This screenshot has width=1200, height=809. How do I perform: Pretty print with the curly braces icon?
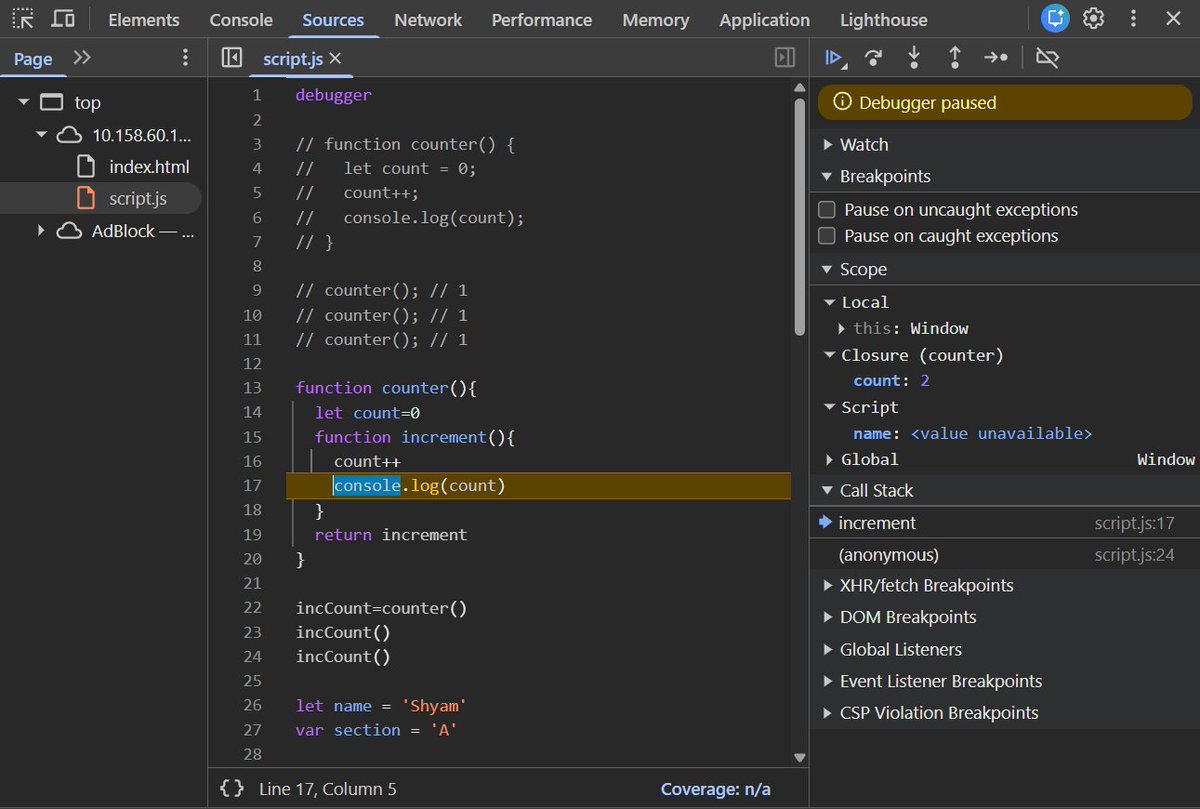pyautogui.click(x=232, y=789)
